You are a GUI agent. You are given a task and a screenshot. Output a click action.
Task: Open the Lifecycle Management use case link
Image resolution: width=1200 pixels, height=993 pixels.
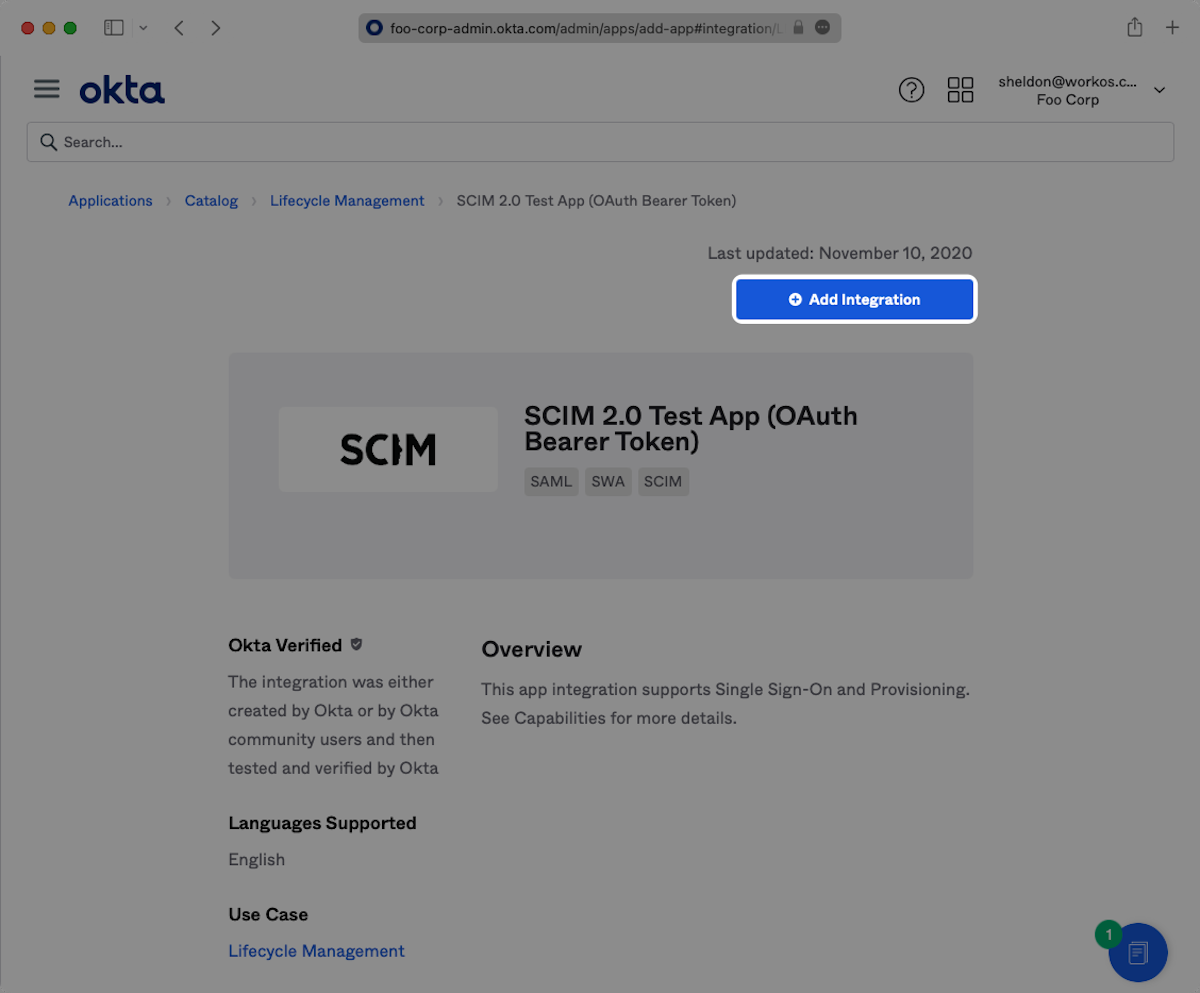[316, 951]
